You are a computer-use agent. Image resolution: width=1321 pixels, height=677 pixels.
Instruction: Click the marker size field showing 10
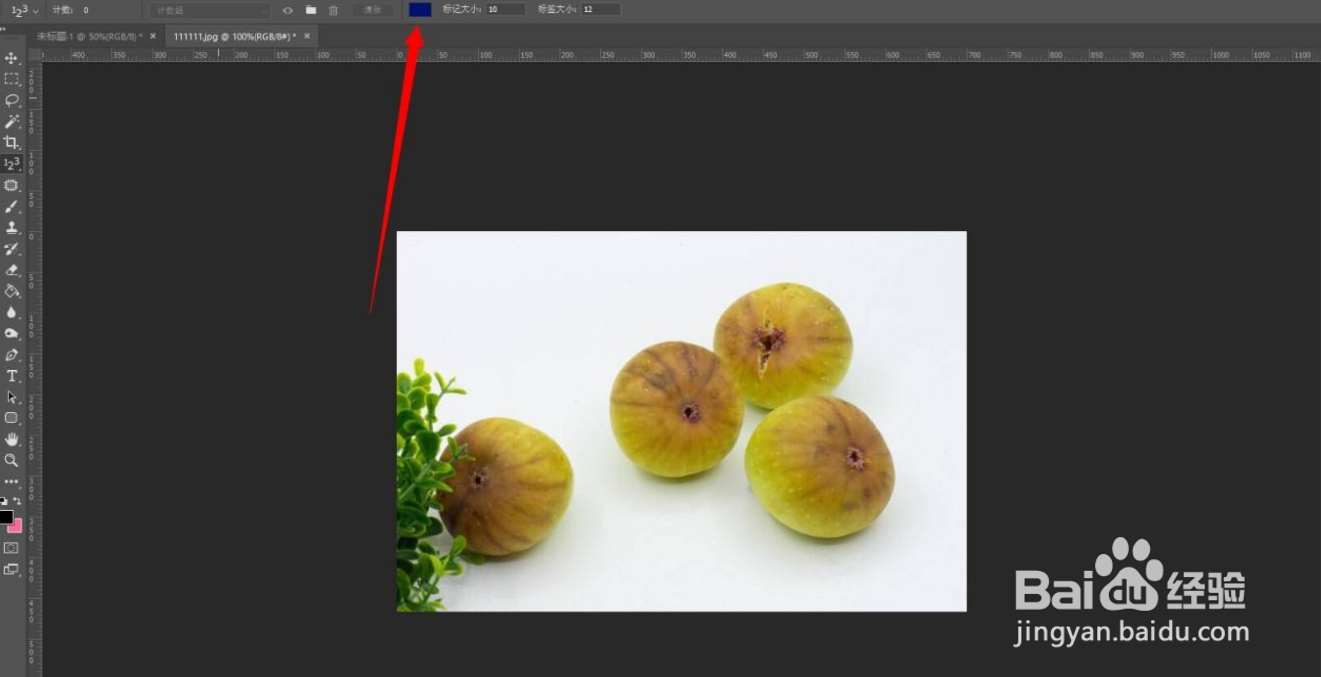pos(506,9)
